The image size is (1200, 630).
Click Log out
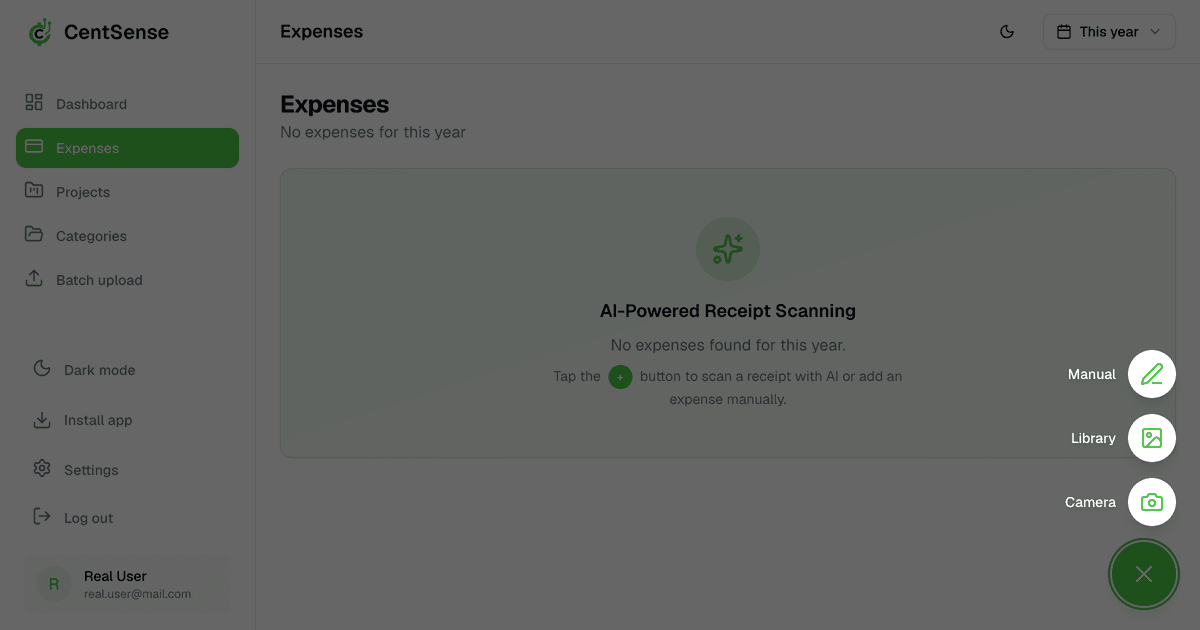(88, 517)
